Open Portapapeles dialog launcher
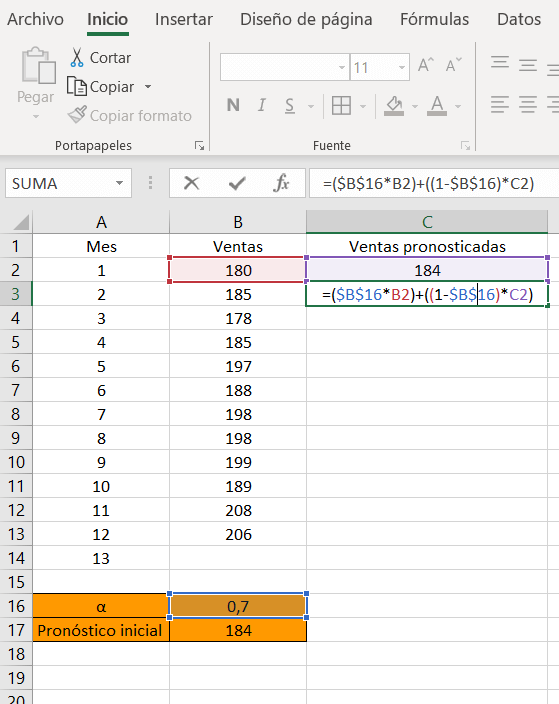Image resolution: width=559 pixels, height=704 pixels. 199,145
